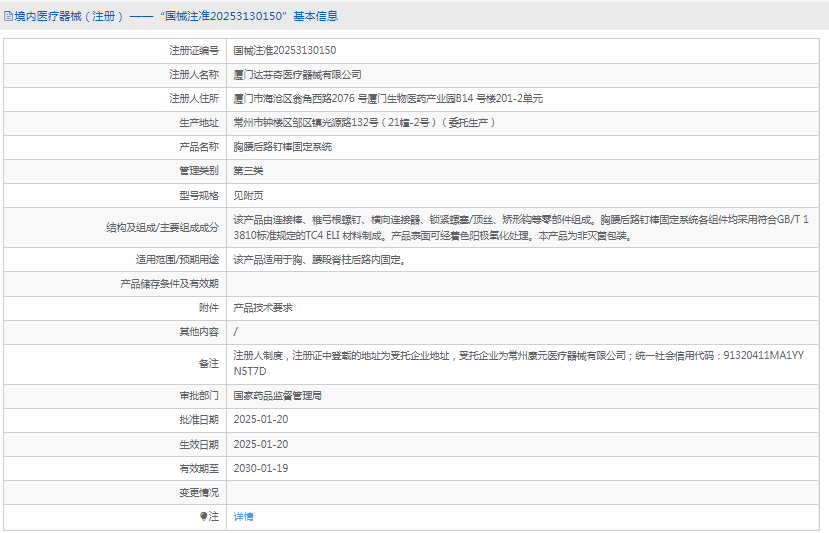Screen dimensions: 829x533
Task: Click the 产品储存条件及有效期 label
Action: pos(169,284)
